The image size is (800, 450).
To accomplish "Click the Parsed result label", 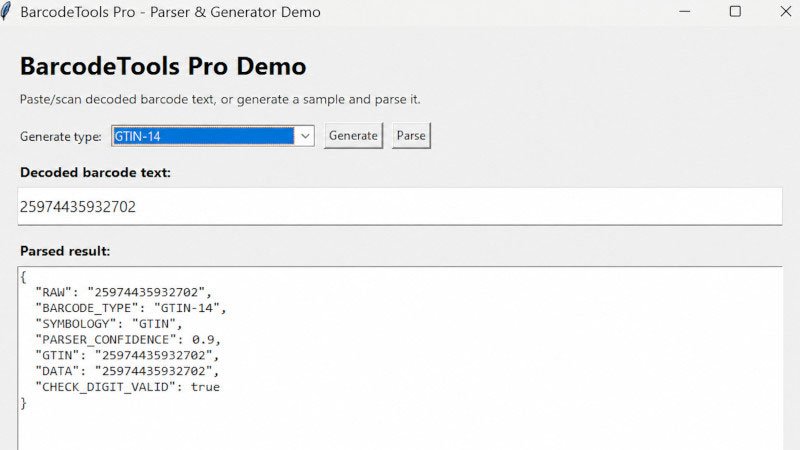I will coord(65,251).
